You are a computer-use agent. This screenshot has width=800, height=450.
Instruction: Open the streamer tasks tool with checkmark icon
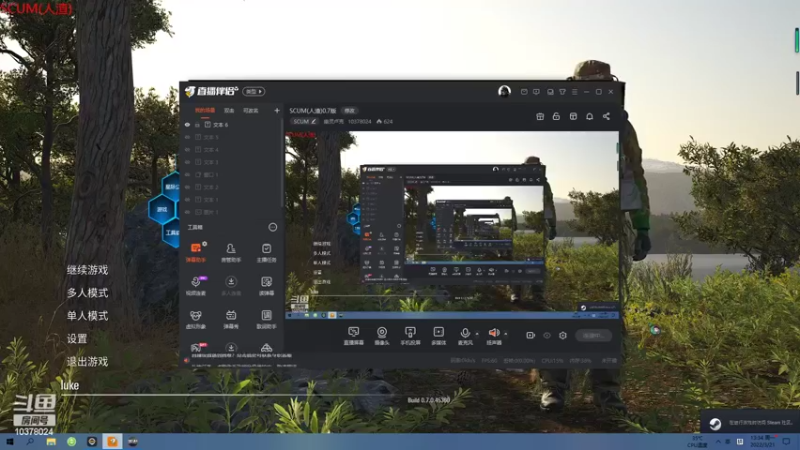coord(266,253)
